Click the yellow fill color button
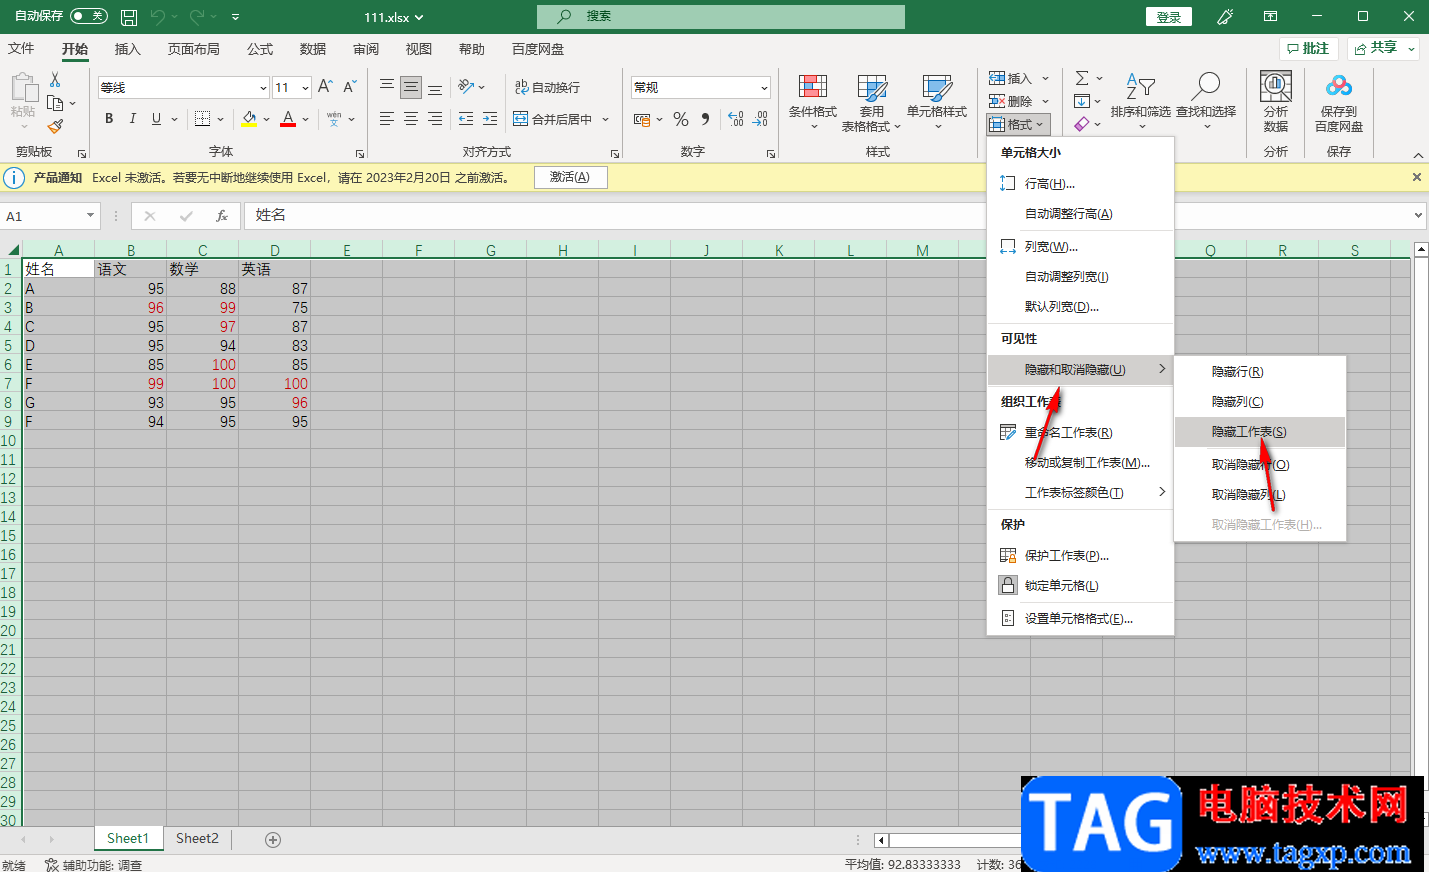Image resolution: width=1429 pixels, height=872 pixels. coord(249,119)
